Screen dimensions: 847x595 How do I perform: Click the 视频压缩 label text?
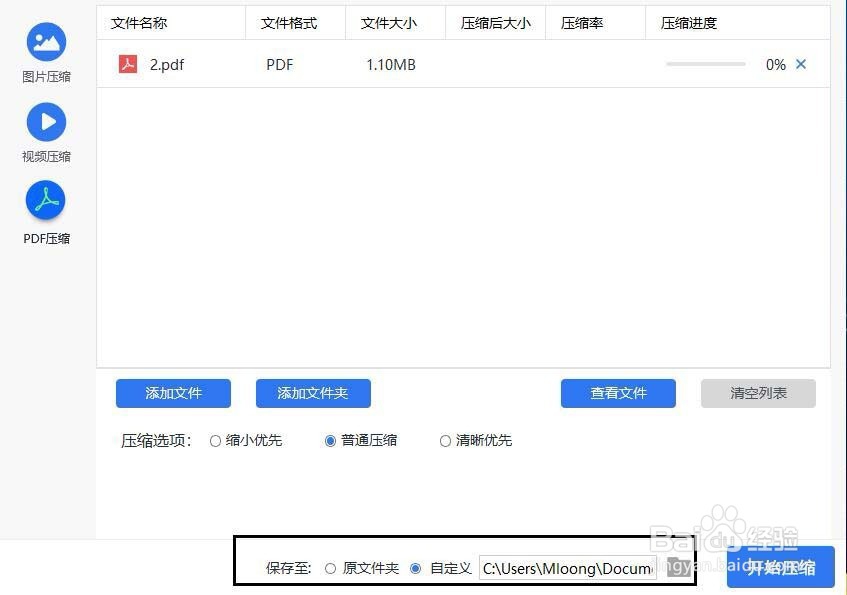tap(46, 157)
